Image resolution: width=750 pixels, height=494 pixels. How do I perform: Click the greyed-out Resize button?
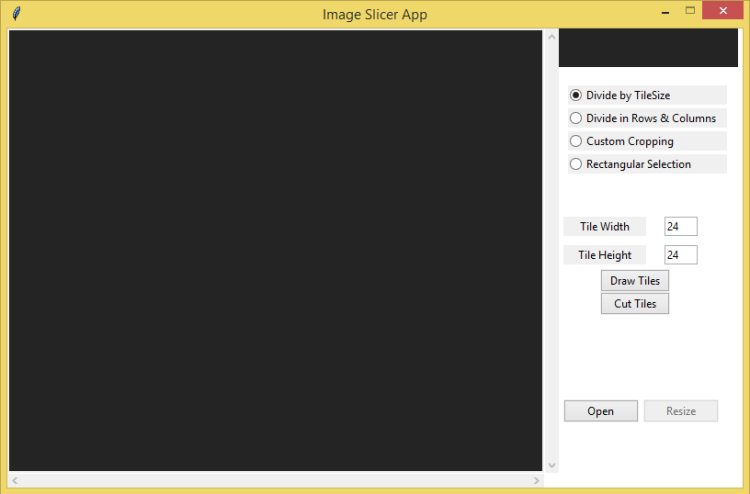(681, 411)
